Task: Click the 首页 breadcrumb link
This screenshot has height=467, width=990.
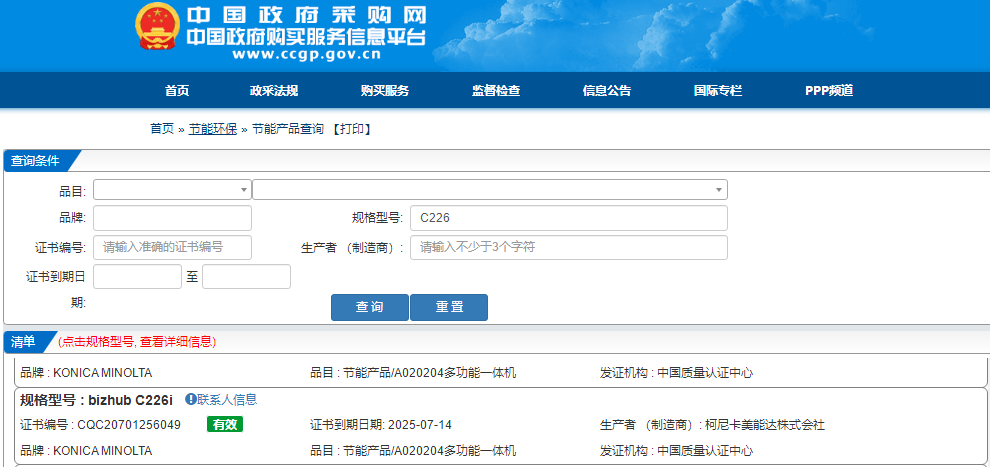Action: click(162, 129)
